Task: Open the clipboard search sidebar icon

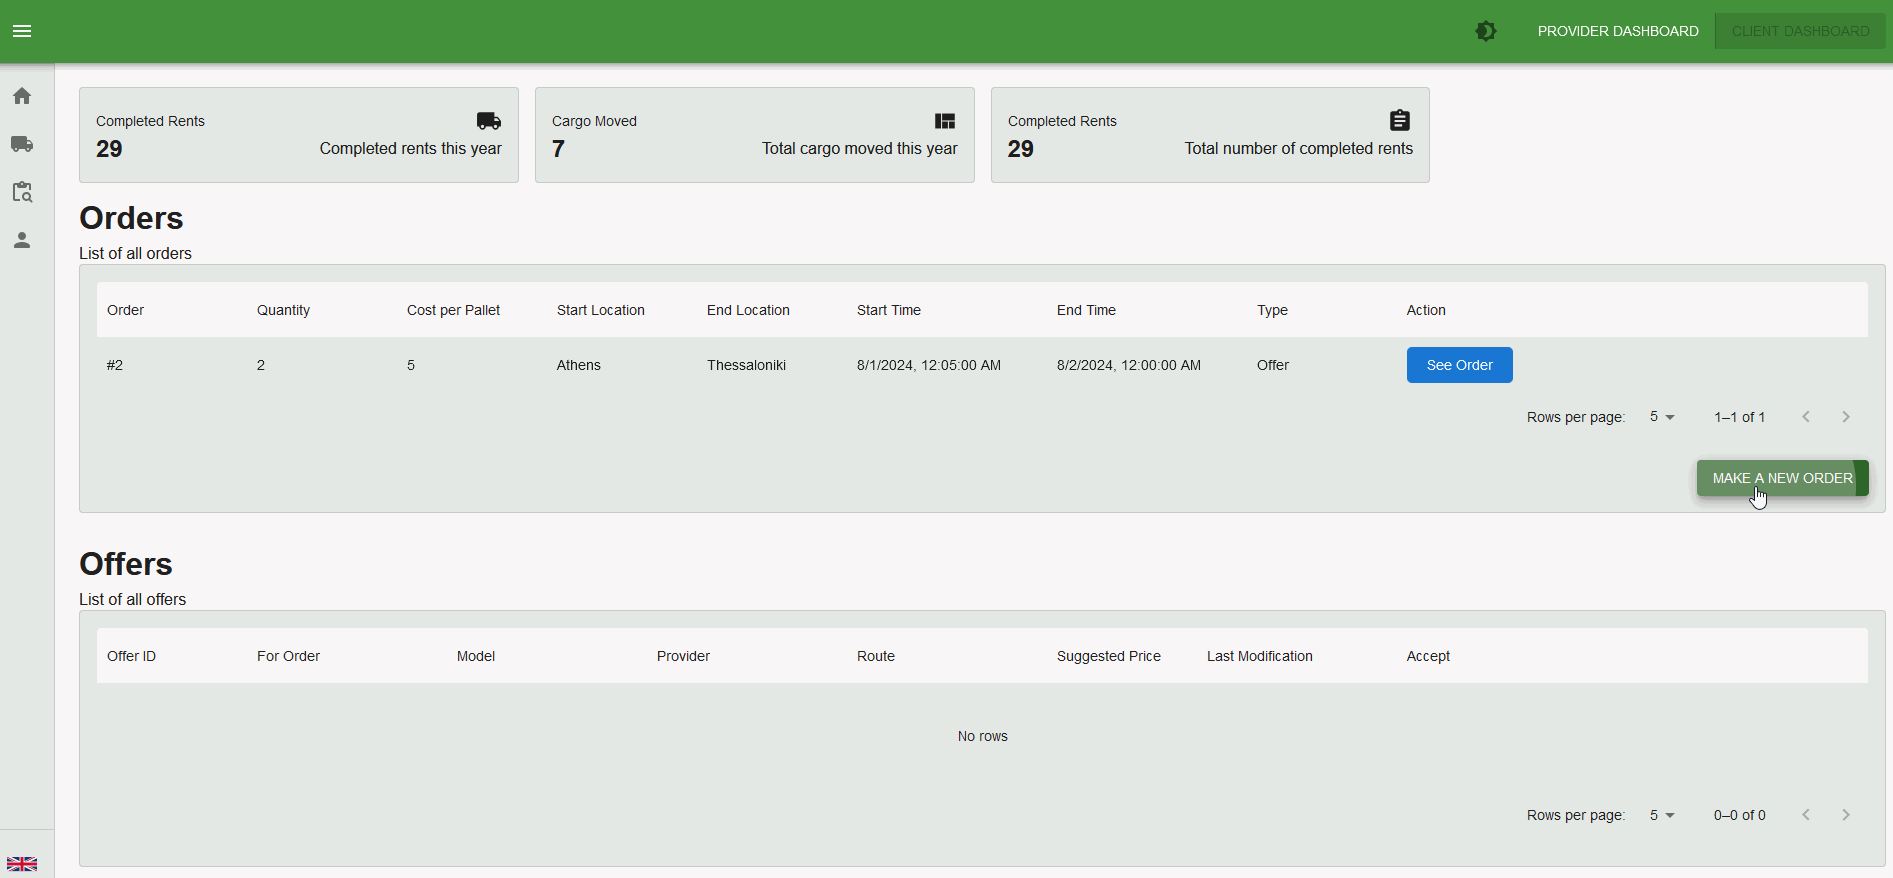Action: tap(22, 192)
